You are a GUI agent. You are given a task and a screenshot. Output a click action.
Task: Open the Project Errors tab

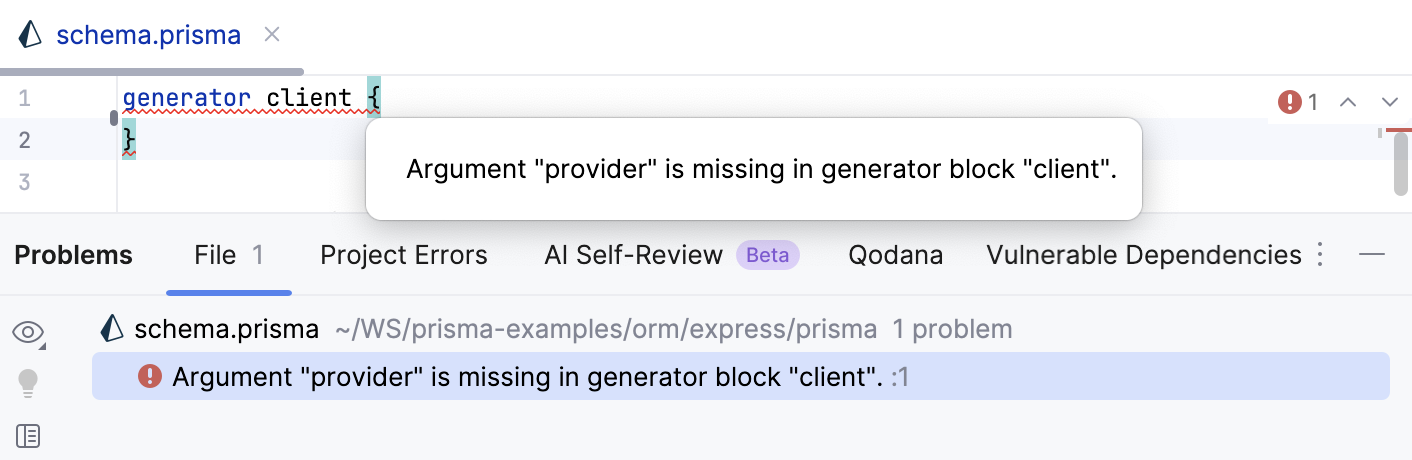tap(404, 256)
